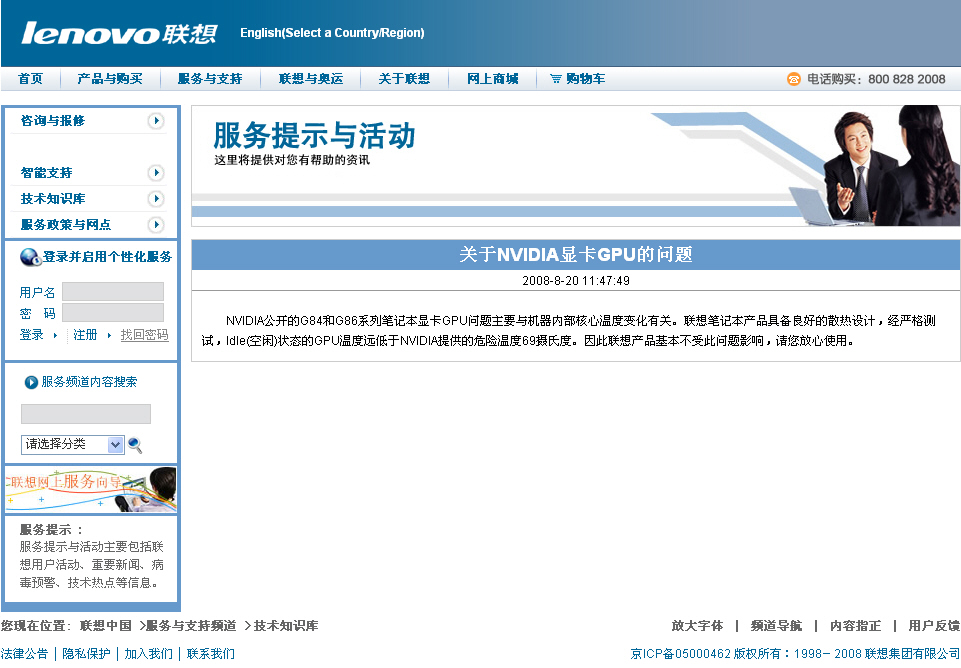Image resolution: width=961 pixels, height=668 pixels.
Task: Focus the 用户名 username field
Action: [x=113, y=291]
